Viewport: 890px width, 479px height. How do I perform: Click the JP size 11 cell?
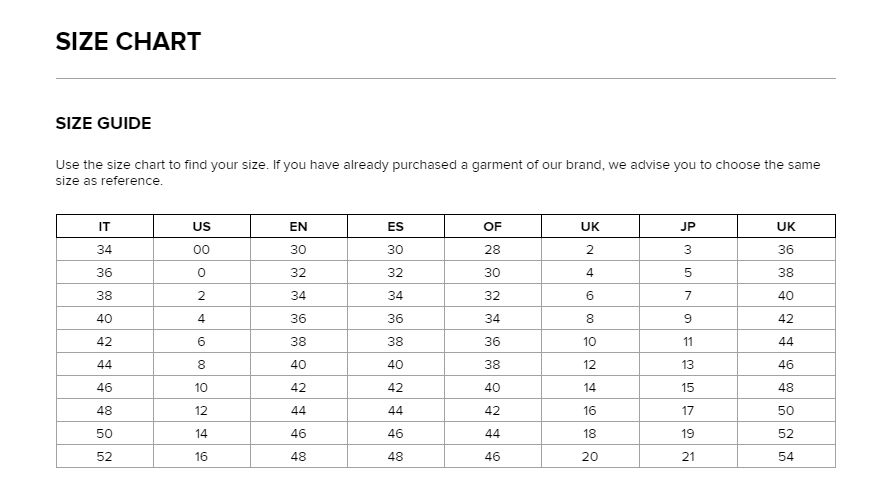688,342
